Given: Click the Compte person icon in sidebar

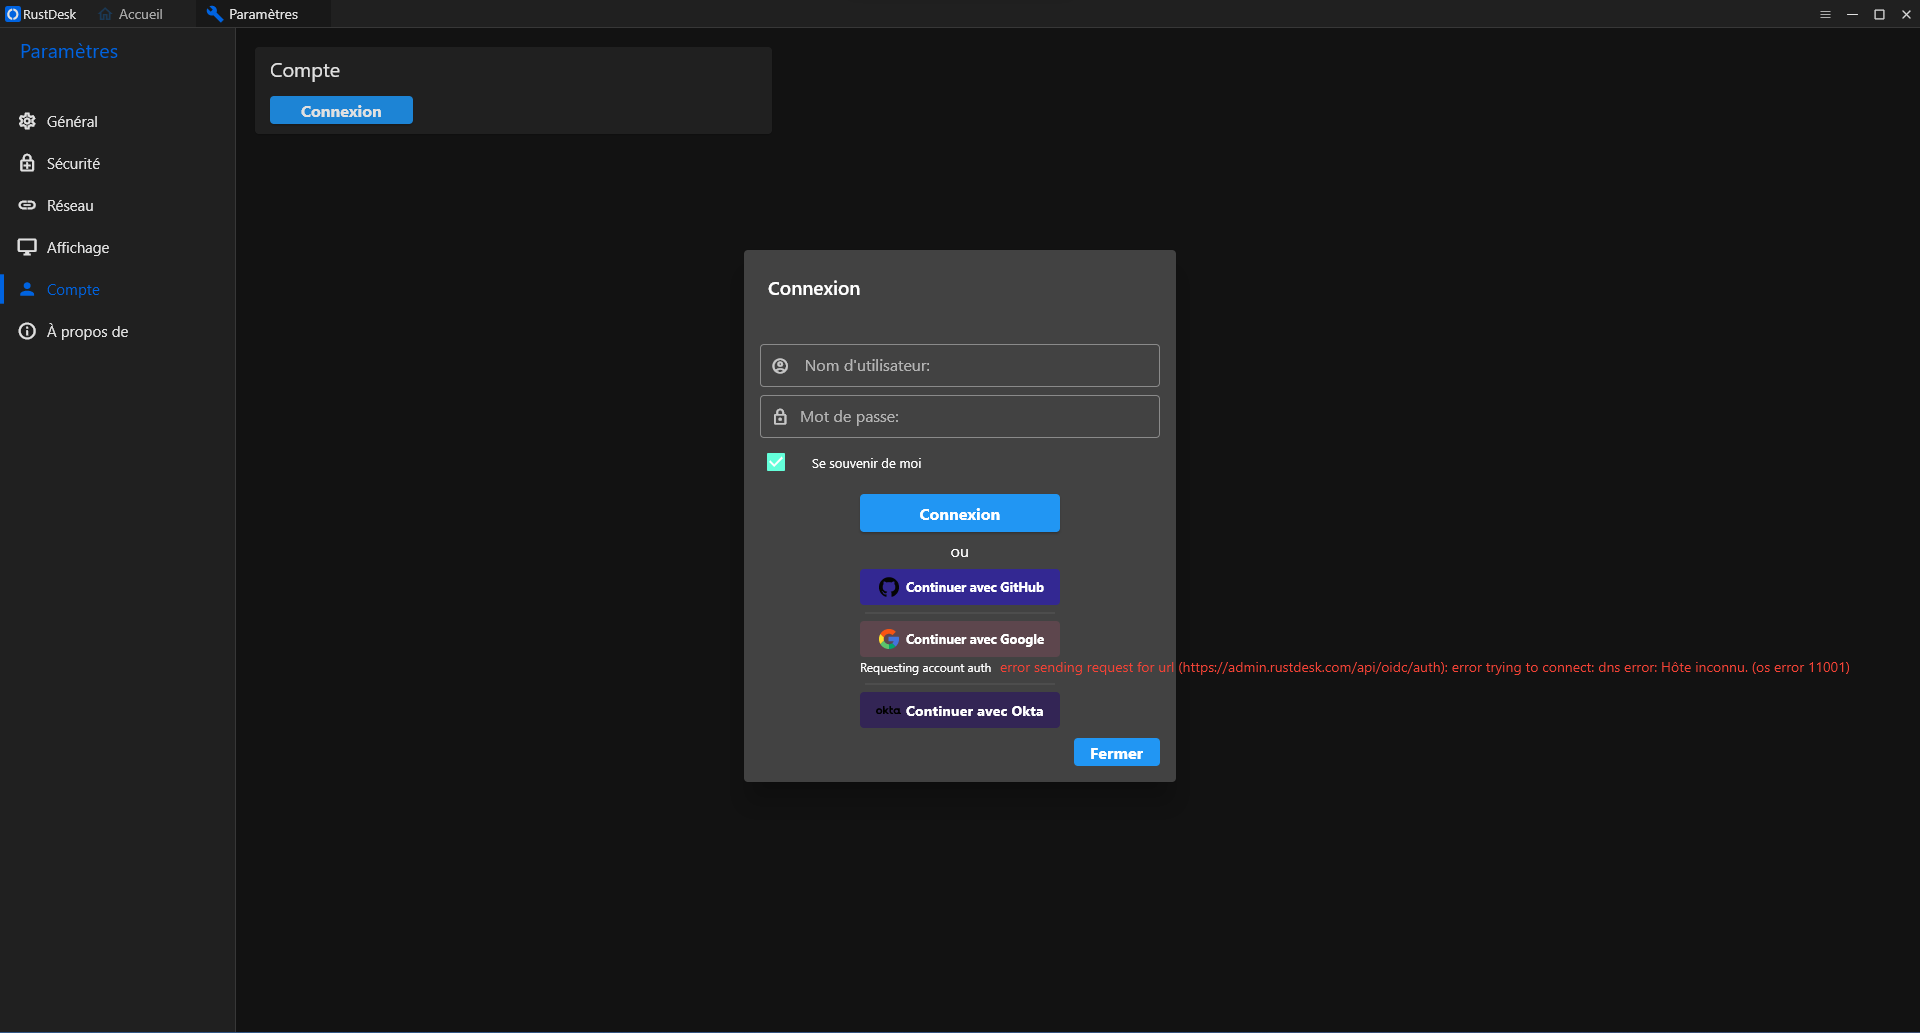Looking at the screenshot, I should 27,289.
